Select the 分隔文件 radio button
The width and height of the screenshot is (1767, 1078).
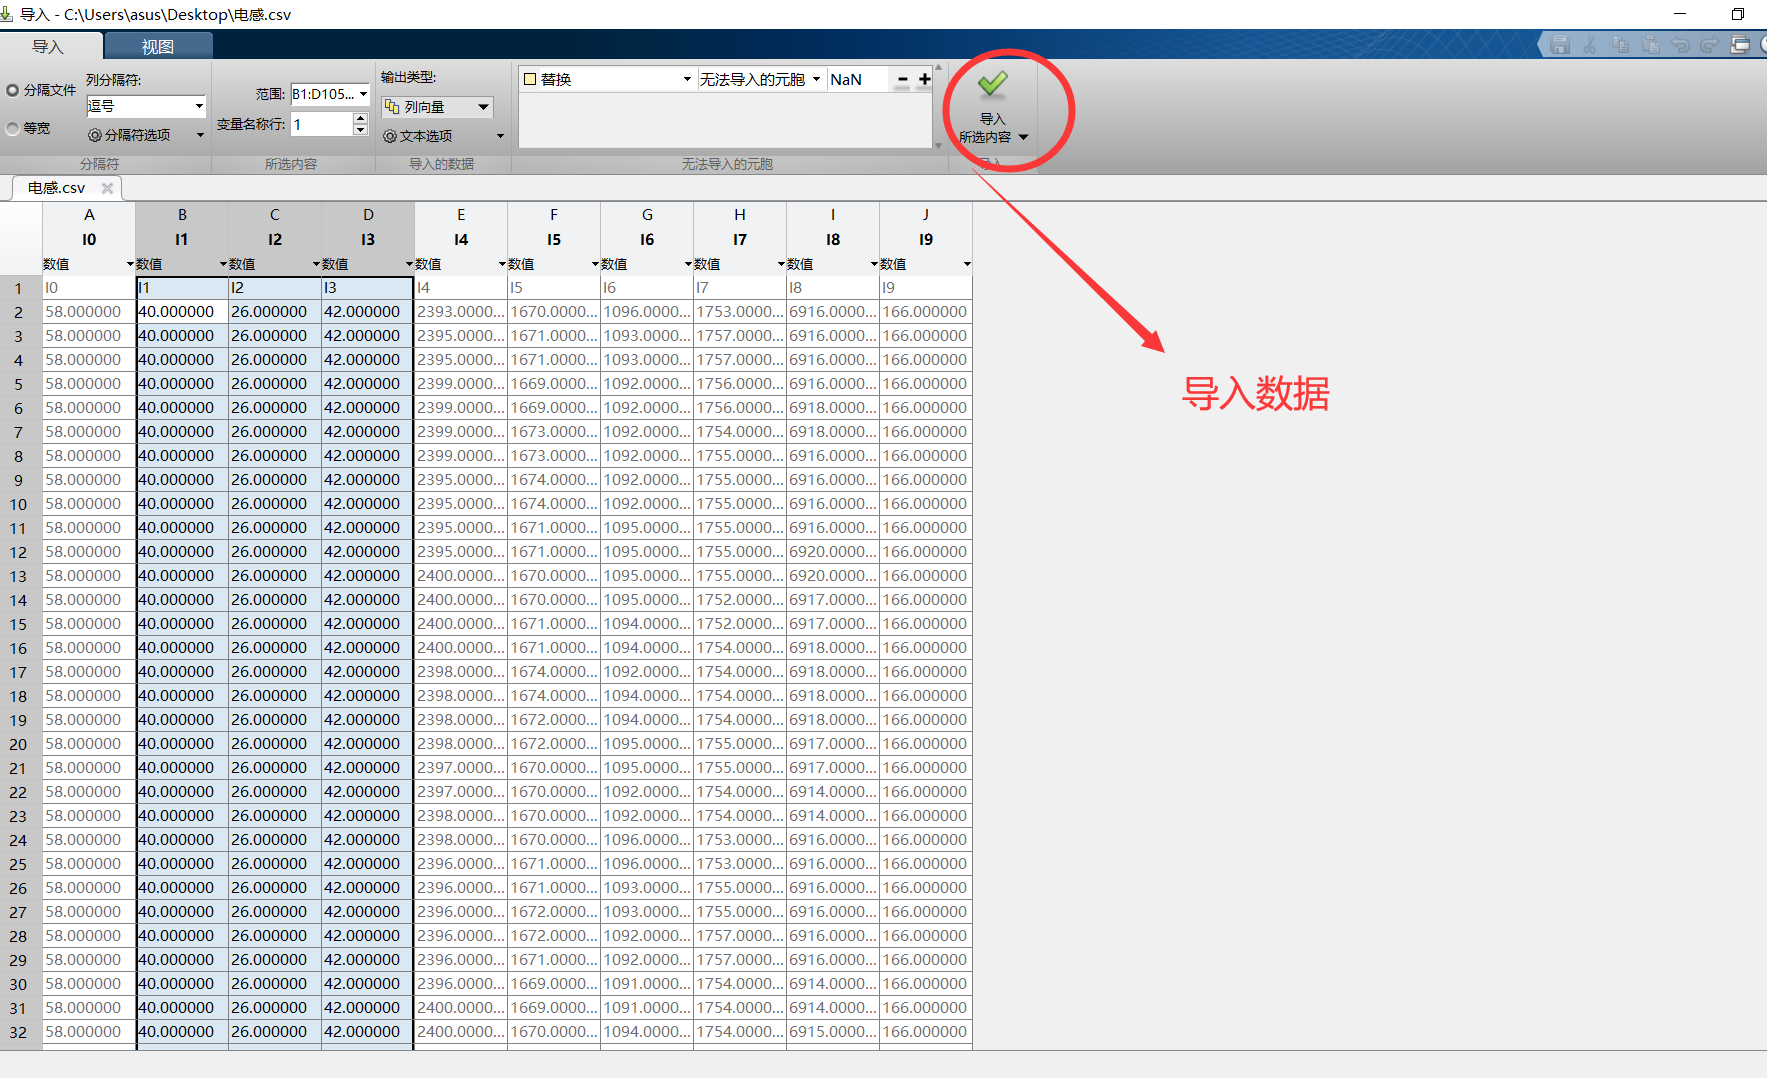coord(11,89)
